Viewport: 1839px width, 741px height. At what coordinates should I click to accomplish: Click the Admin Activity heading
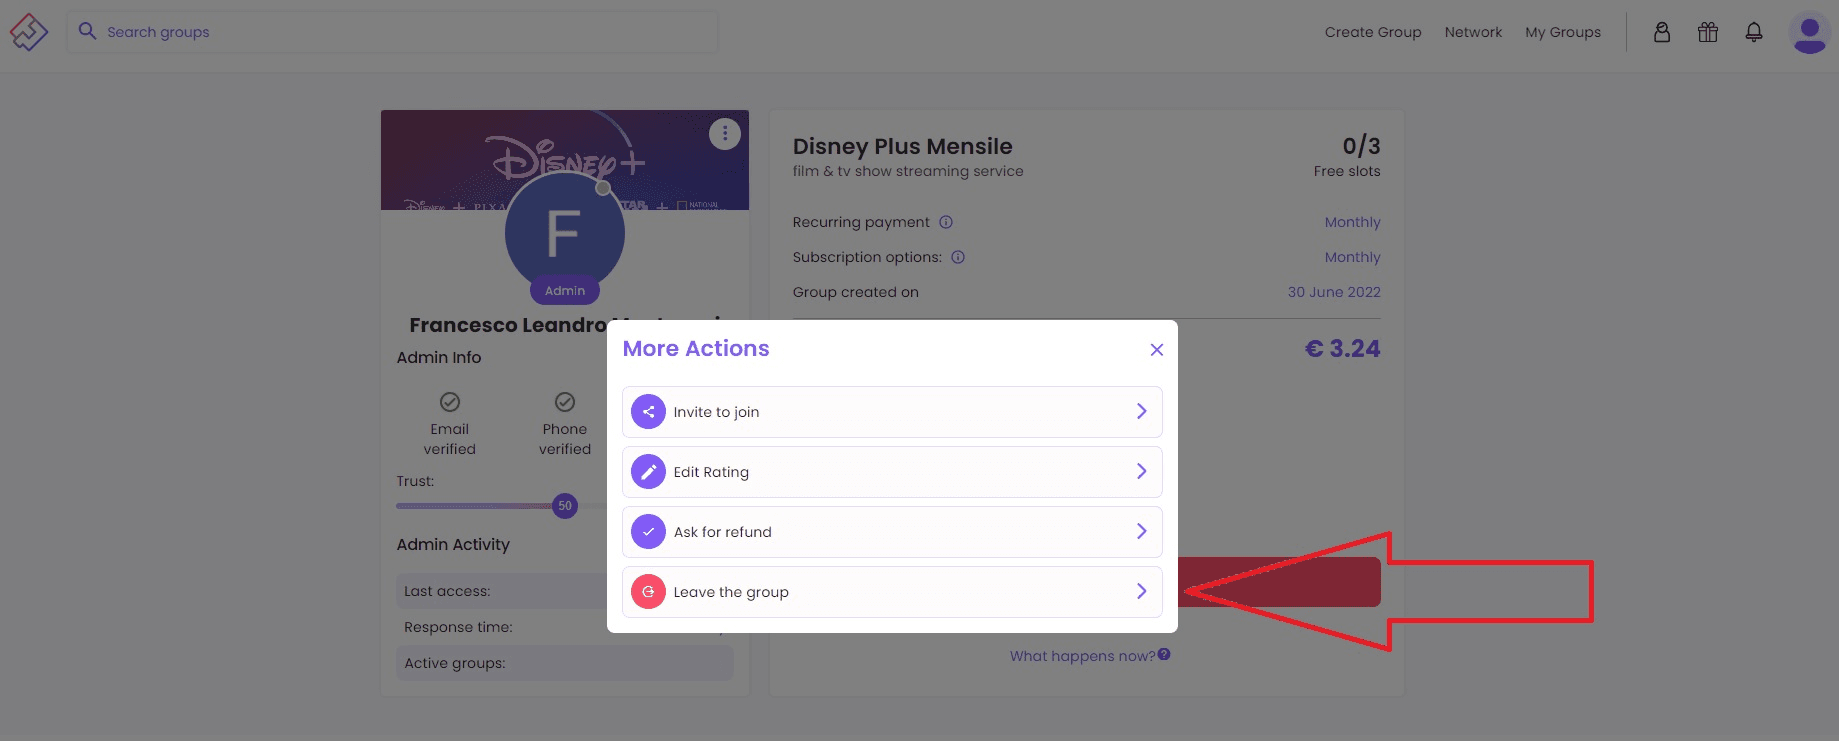[453, 544]
